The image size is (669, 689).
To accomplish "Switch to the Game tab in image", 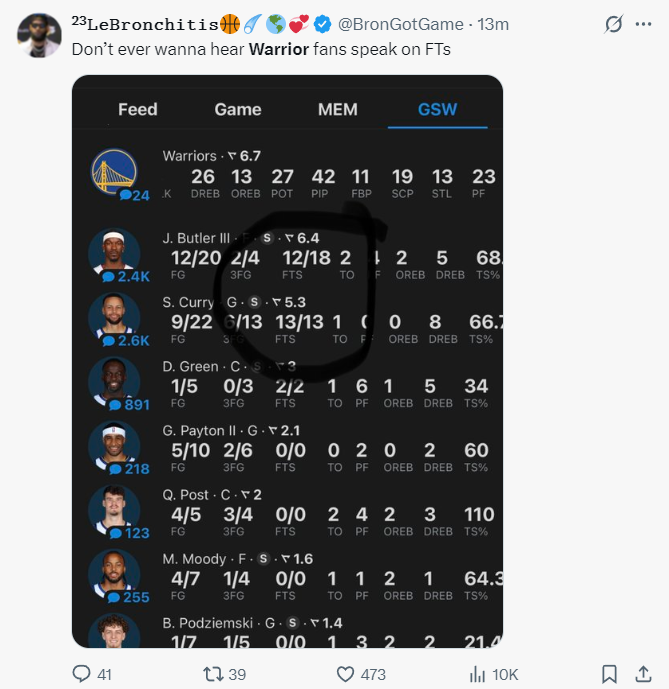I will 238,109.
